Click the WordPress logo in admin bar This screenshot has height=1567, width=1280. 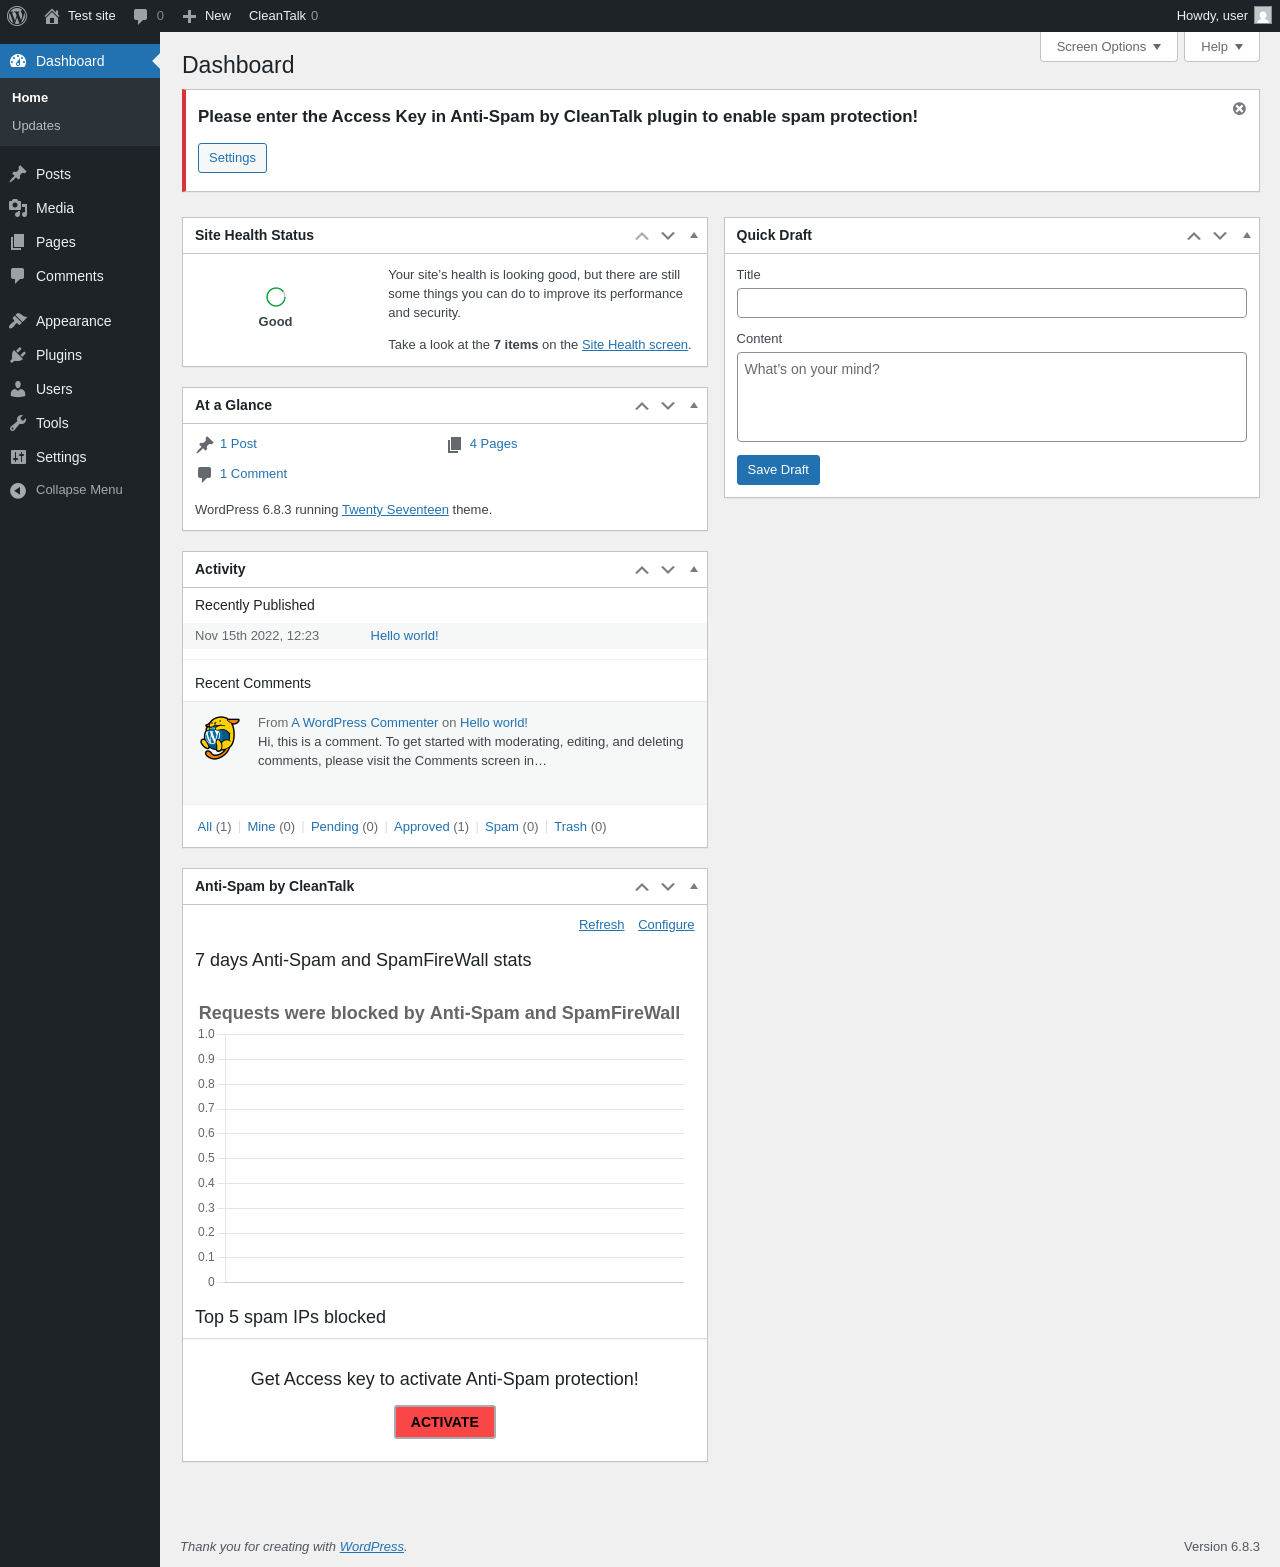pos(17,16)
